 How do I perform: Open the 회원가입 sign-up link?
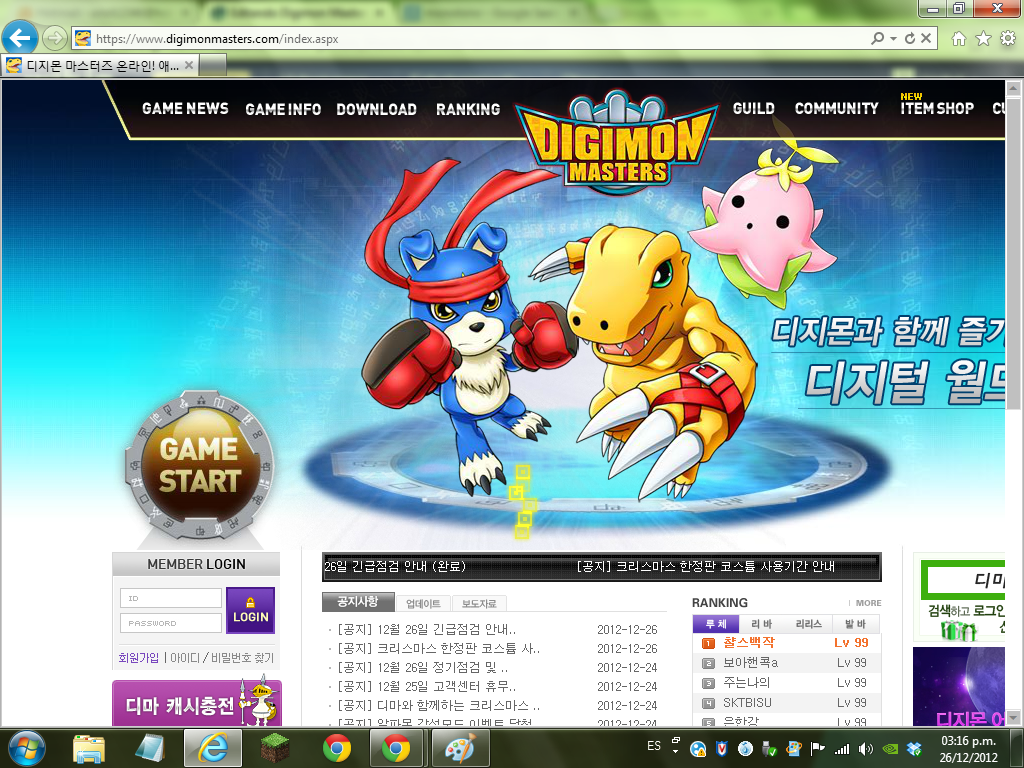138,658
